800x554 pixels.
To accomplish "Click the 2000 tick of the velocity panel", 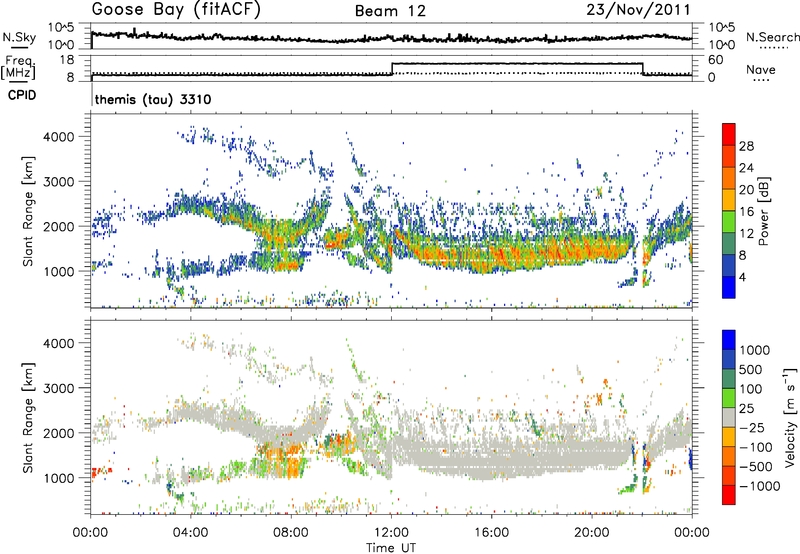I will coord(58,433).
